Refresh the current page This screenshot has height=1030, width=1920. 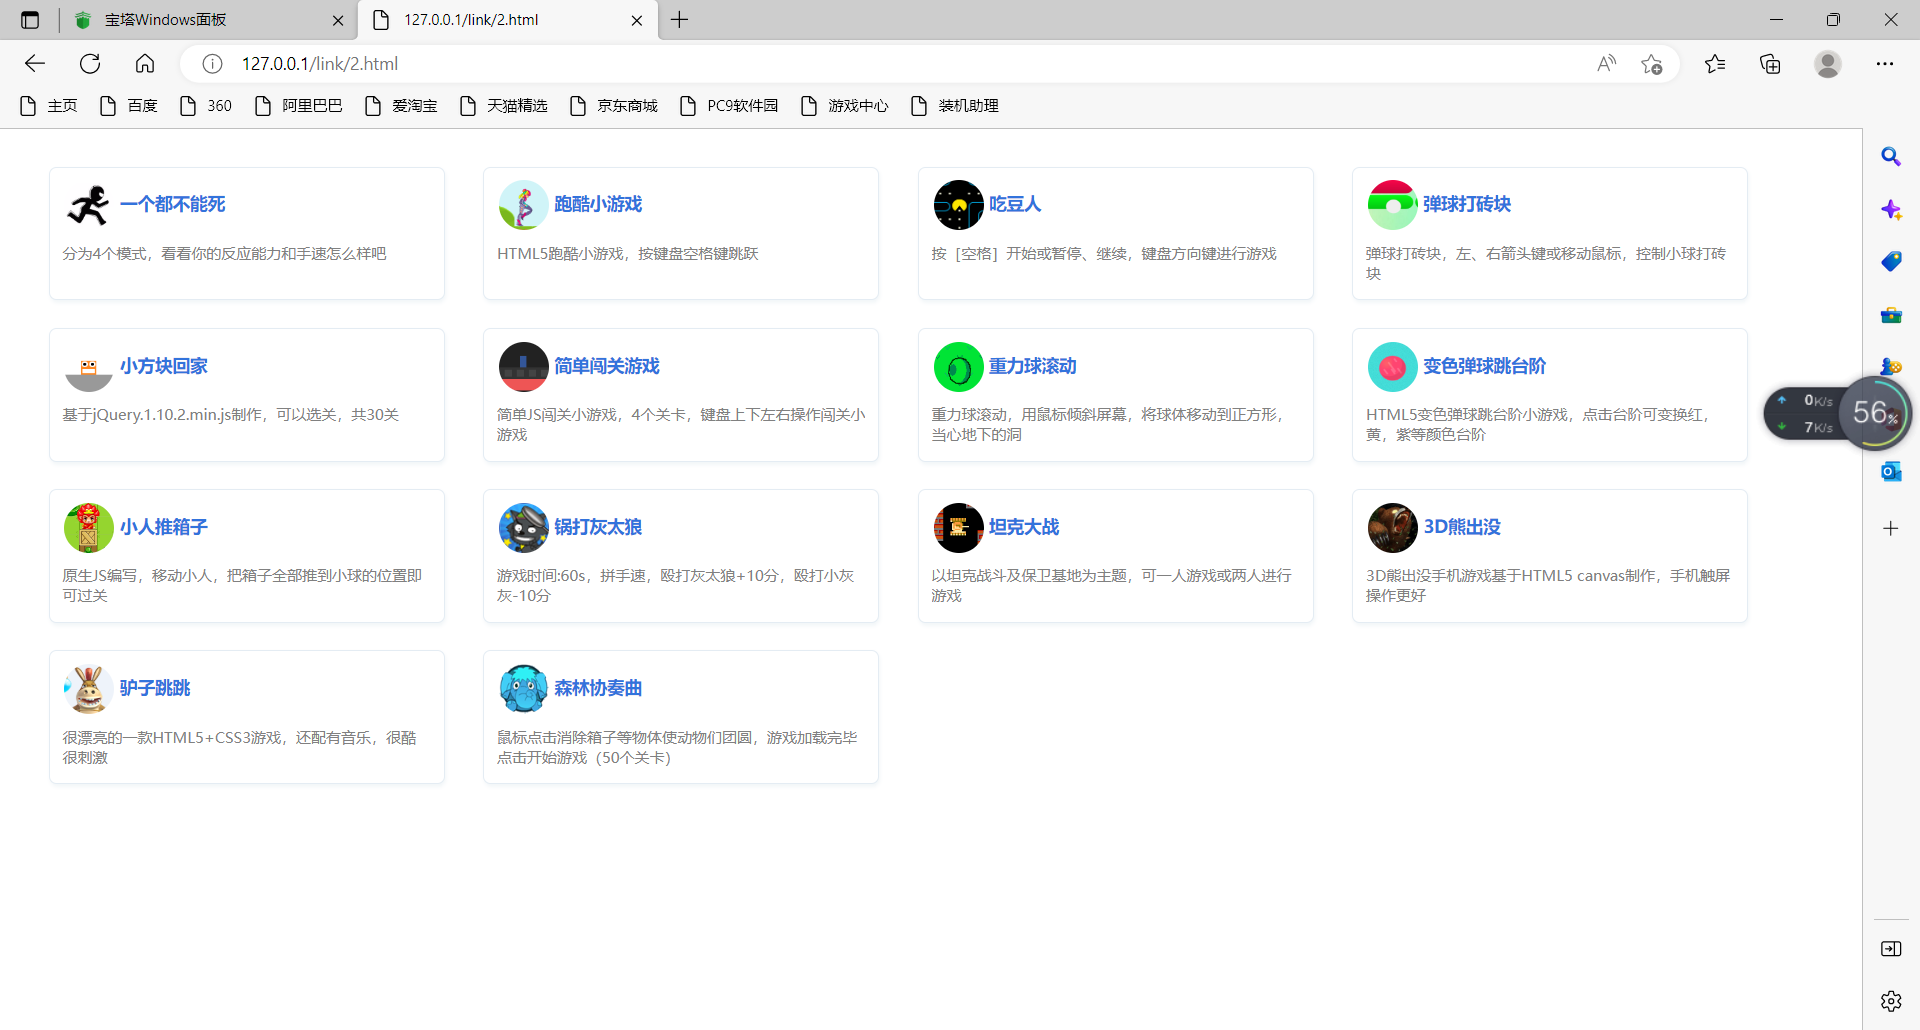(90, 63)
